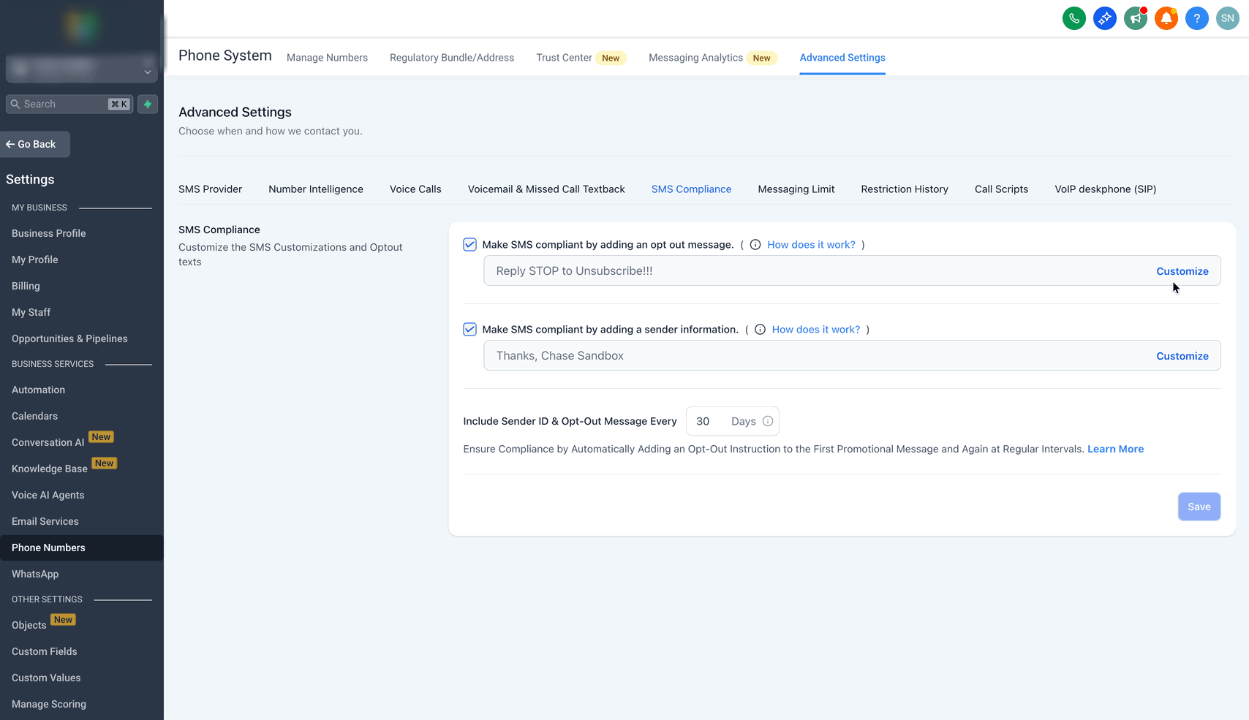Open the Messaging Limit sub-tab
The image size is (1249, 720).
796,189
